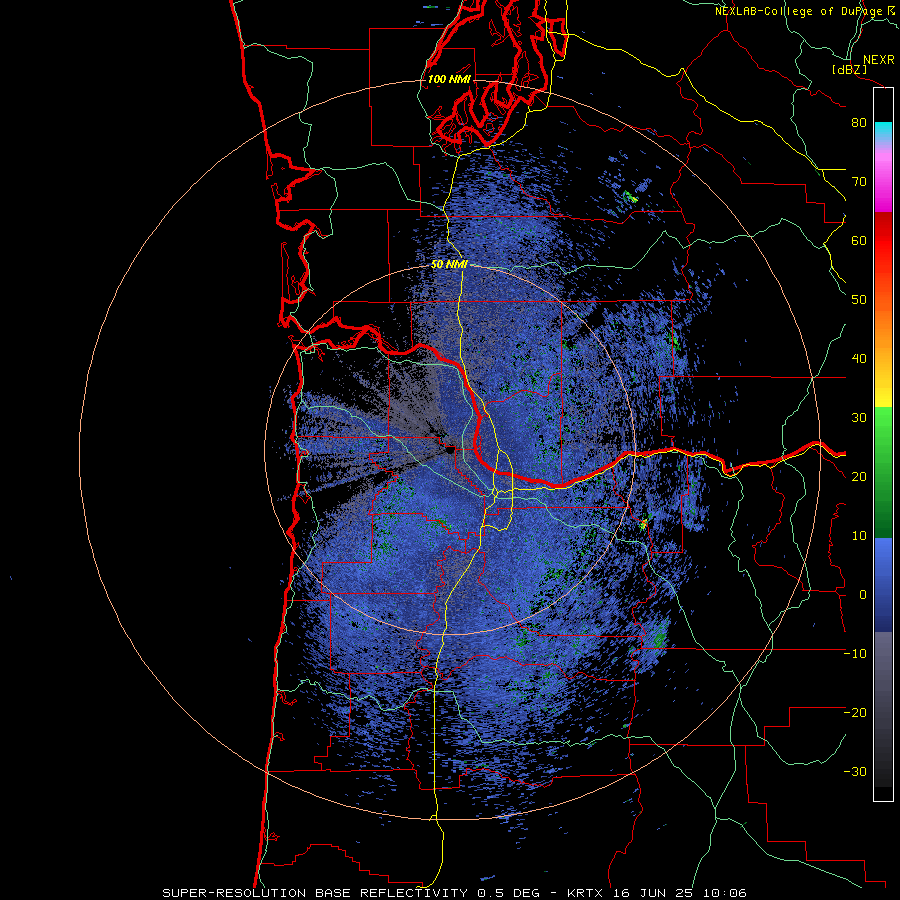Click the 40 value on the dBZ scale

(x=859, y=359)
